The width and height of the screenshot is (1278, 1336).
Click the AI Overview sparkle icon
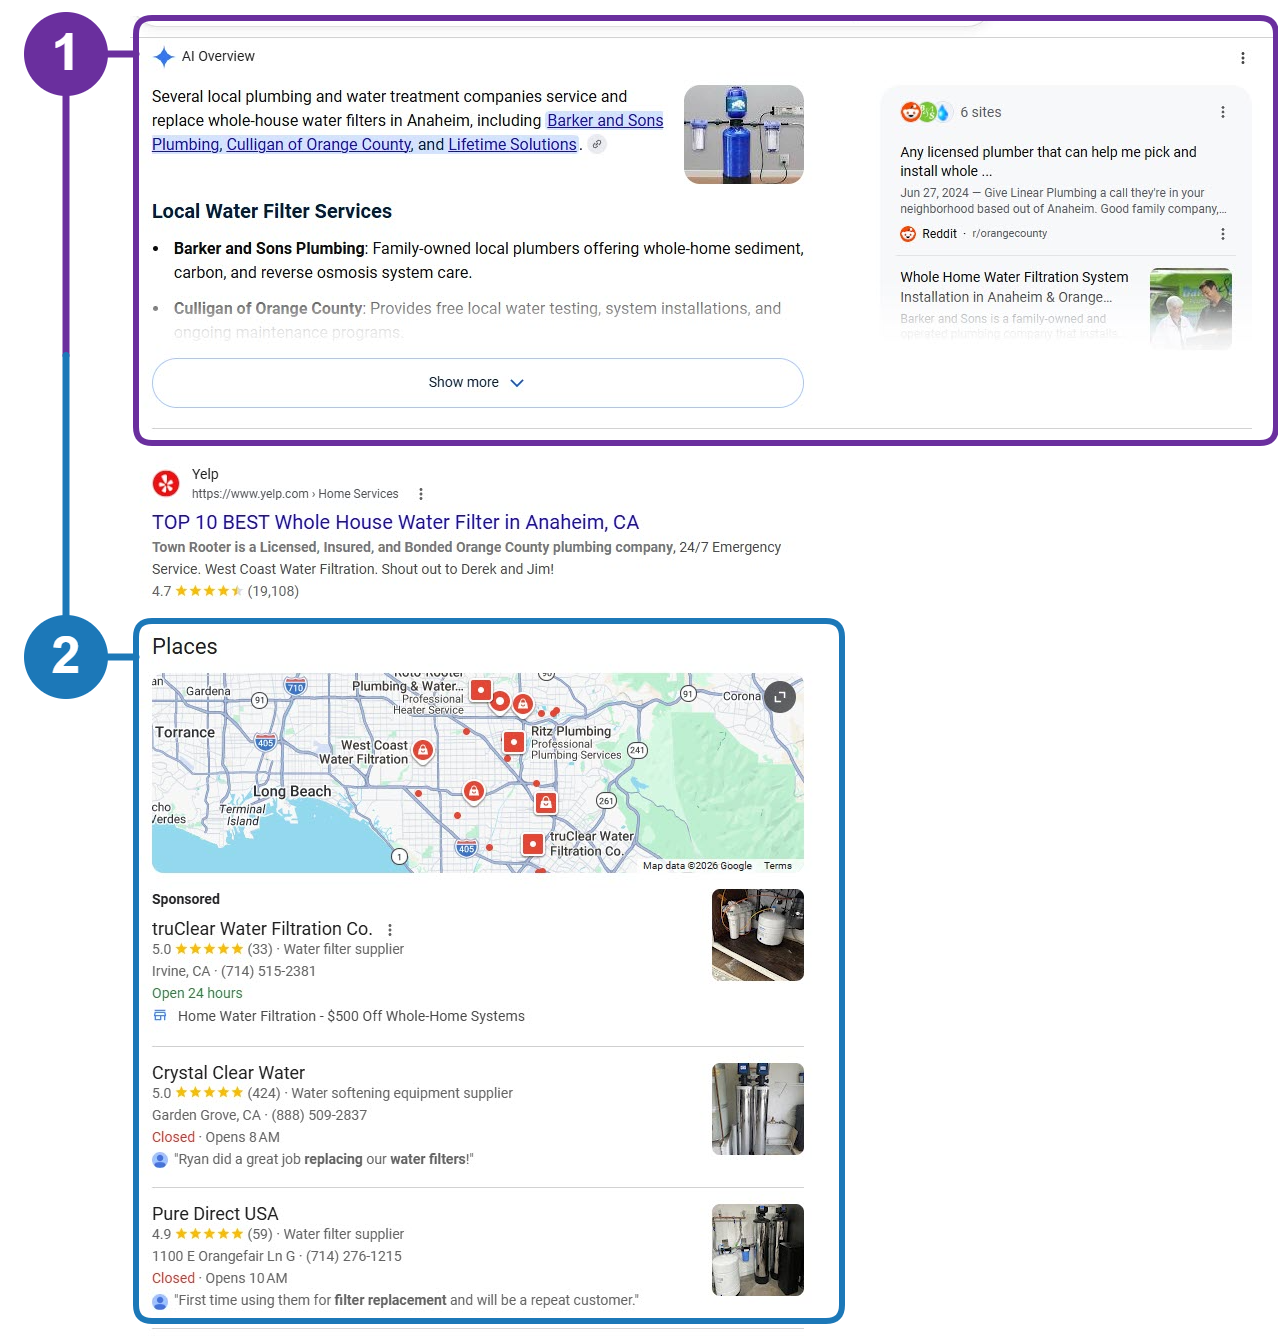[164, 57]
